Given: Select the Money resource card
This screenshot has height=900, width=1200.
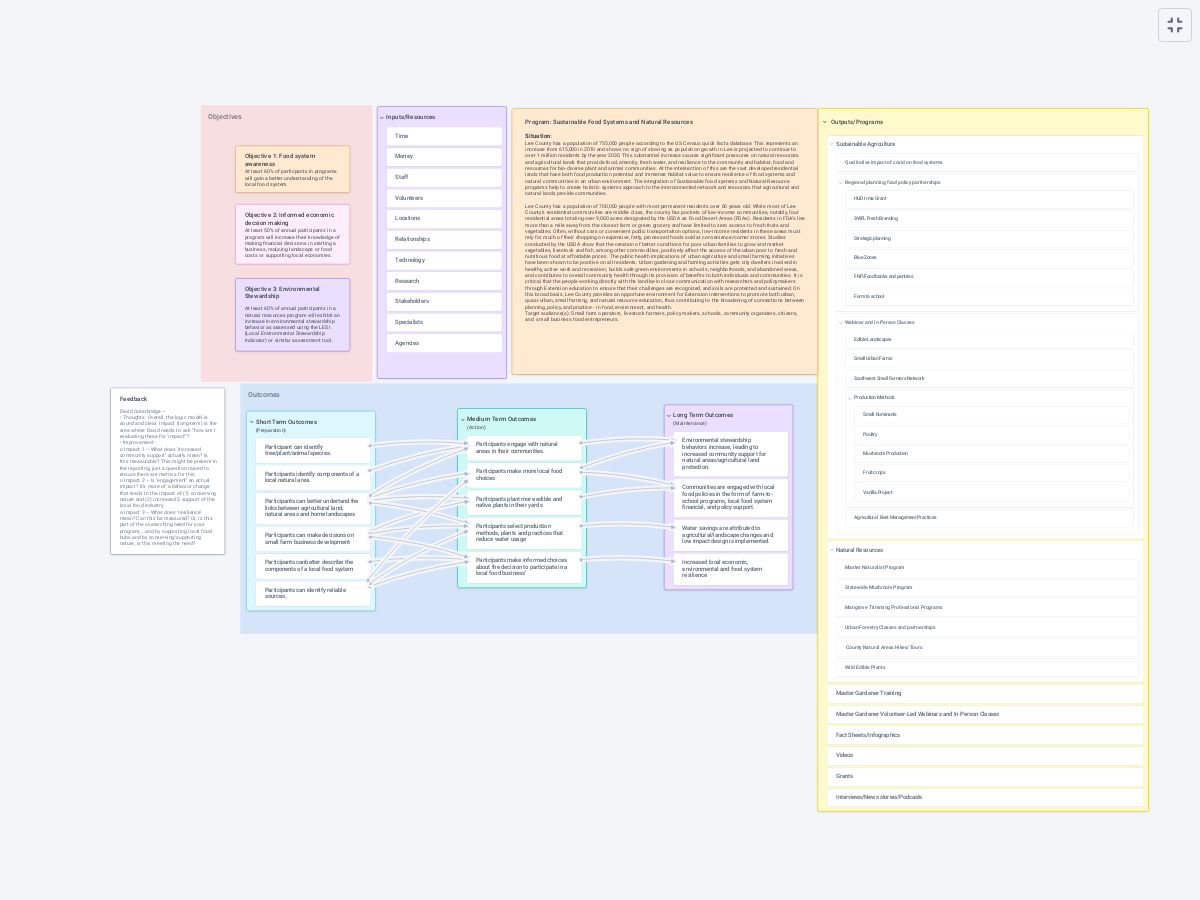Looking at the screenshot, I should pyautogui.click(x=443, y=156).
